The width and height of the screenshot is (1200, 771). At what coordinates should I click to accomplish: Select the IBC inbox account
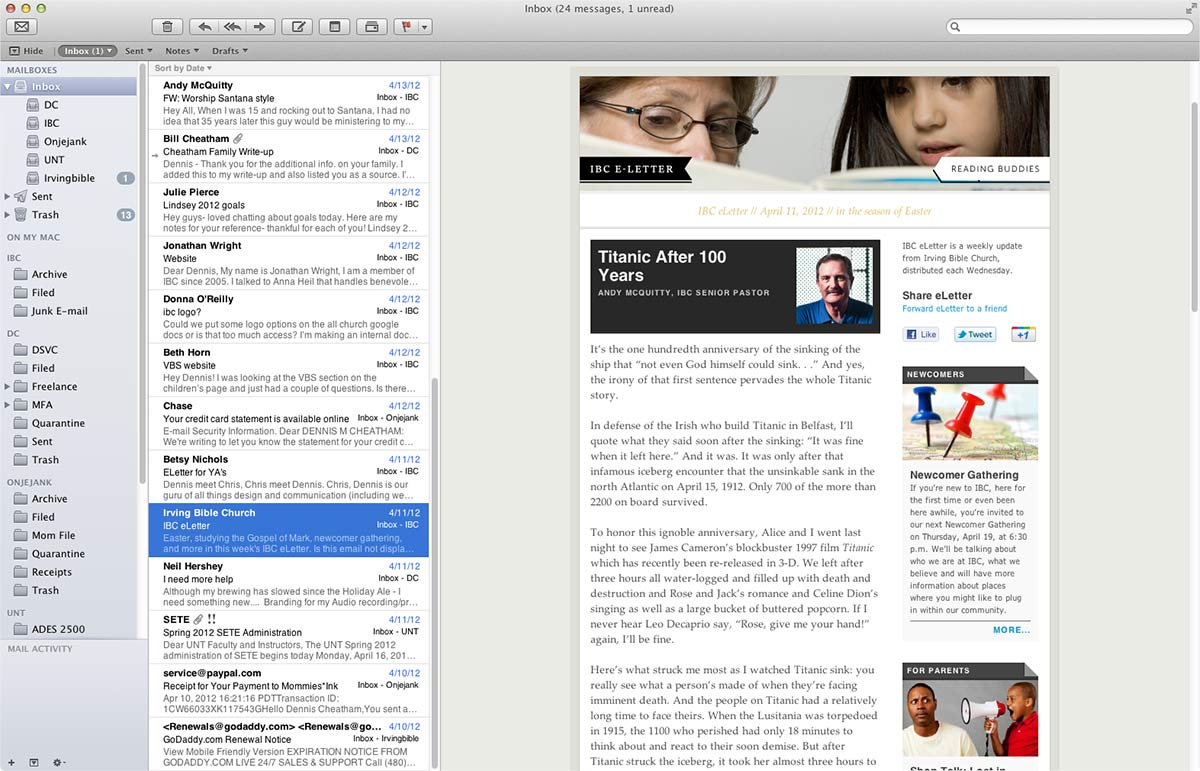point(51,123)
